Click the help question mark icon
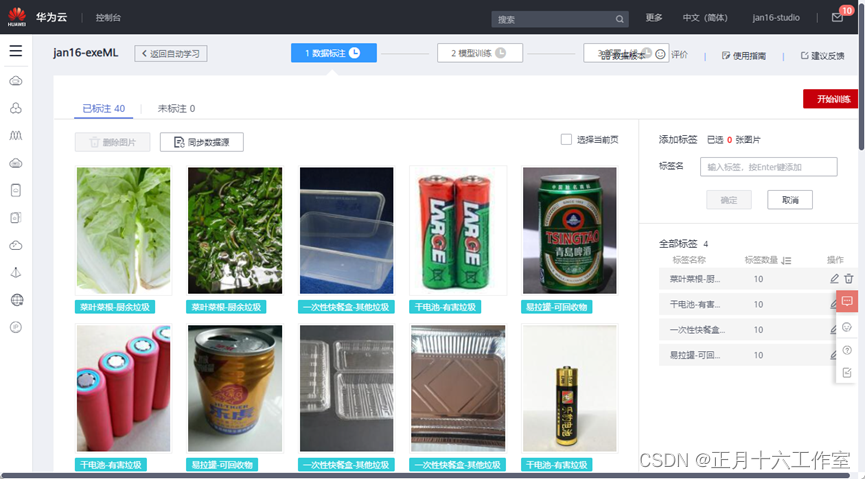Screen dimensions: 865x479 847,350
